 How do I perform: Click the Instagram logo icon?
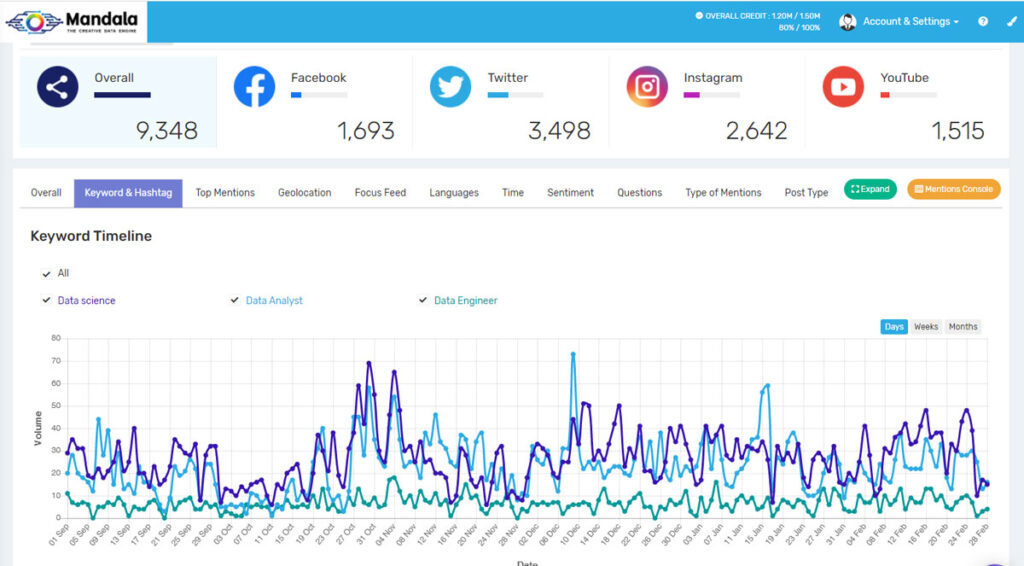(x=647, y=87)
